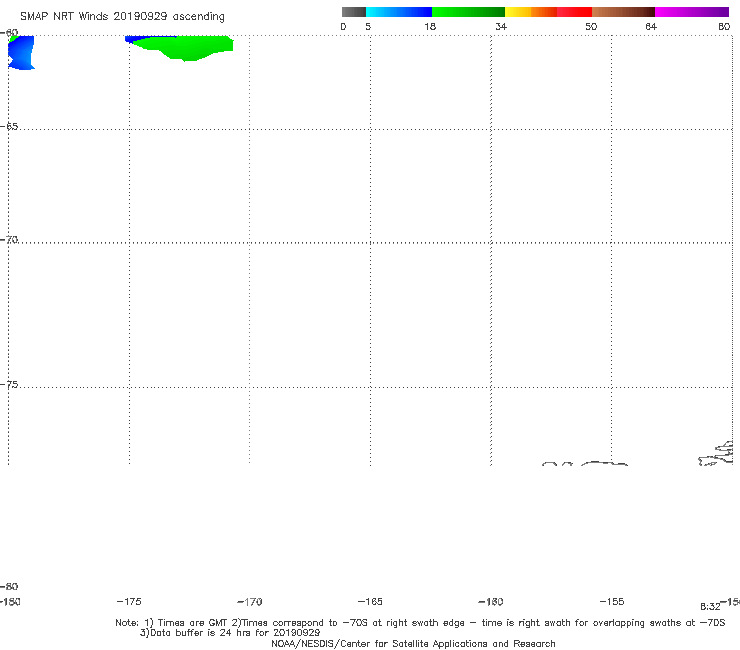Click the gray 0-5 segment of color bar

pos(354,12)
